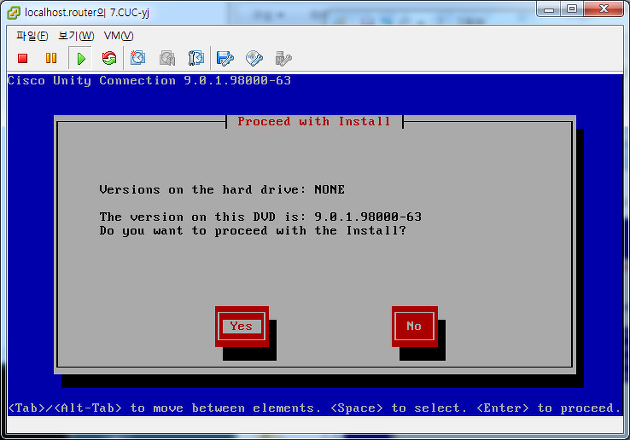Connect a USB device with the USB icon
Viewport: 630px width, 440px height.
point(283,59)
